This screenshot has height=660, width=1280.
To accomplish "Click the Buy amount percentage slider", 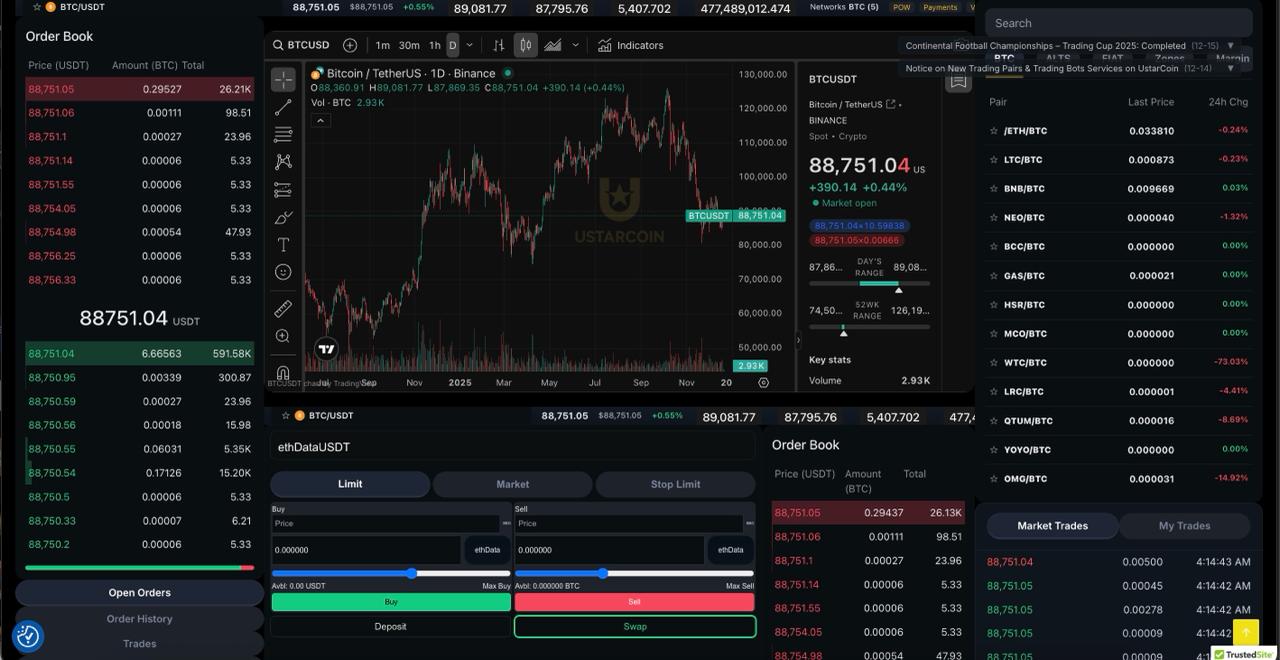I will [x=411, y=573].
